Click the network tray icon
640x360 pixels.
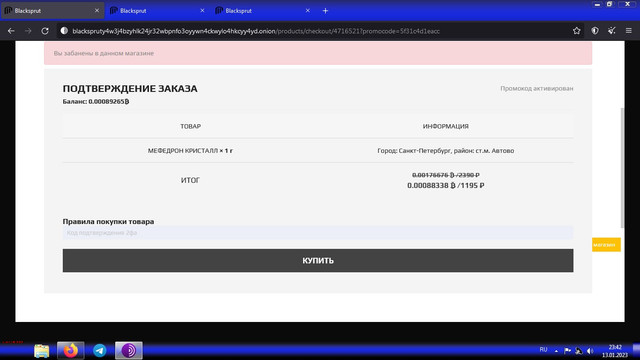[579, 351]
